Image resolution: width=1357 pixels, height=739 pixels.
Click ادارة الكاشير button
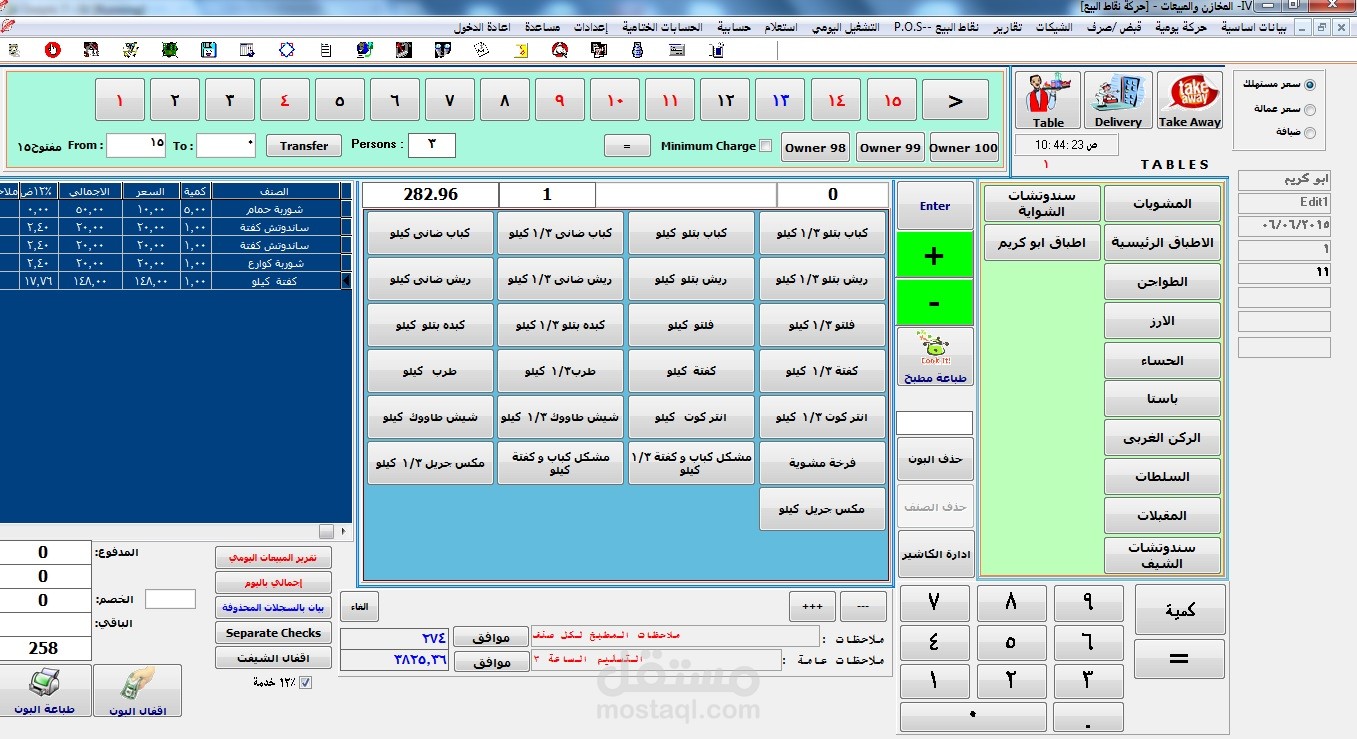[x=936, y=554]
